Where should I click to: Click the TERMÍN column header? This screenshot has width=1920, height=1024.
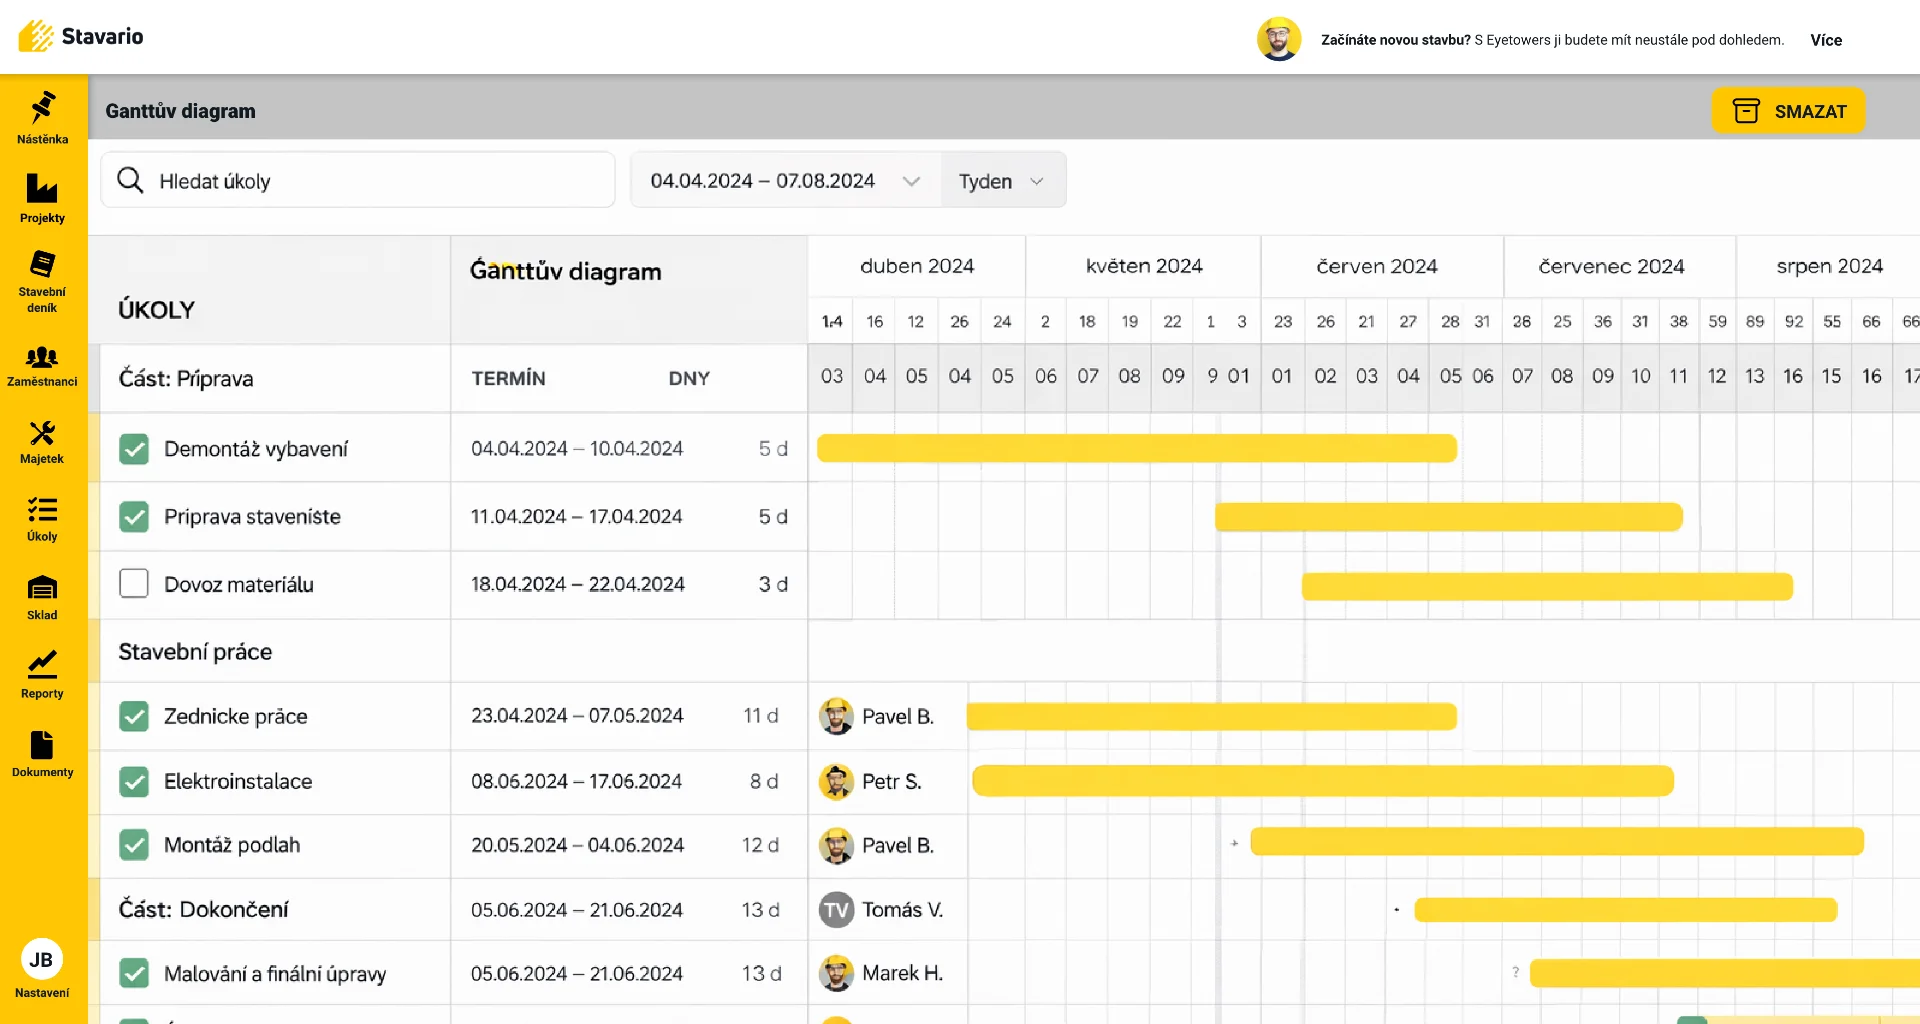pos(508,378)
